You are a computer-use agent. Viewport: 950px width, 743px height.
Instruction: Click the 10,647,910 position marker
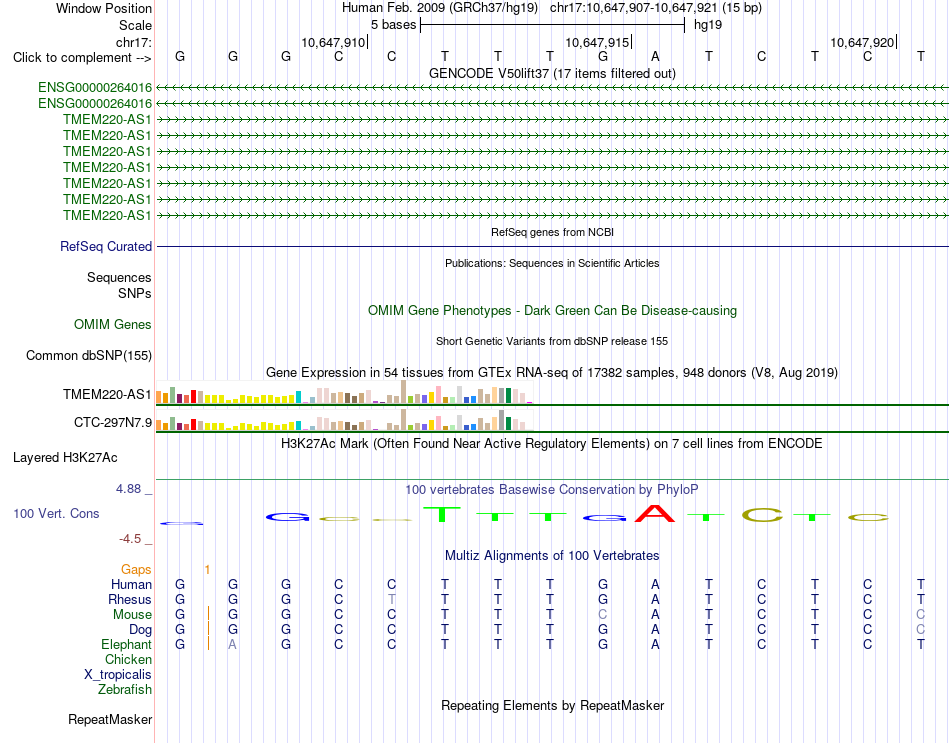click(x=333, y=42)
